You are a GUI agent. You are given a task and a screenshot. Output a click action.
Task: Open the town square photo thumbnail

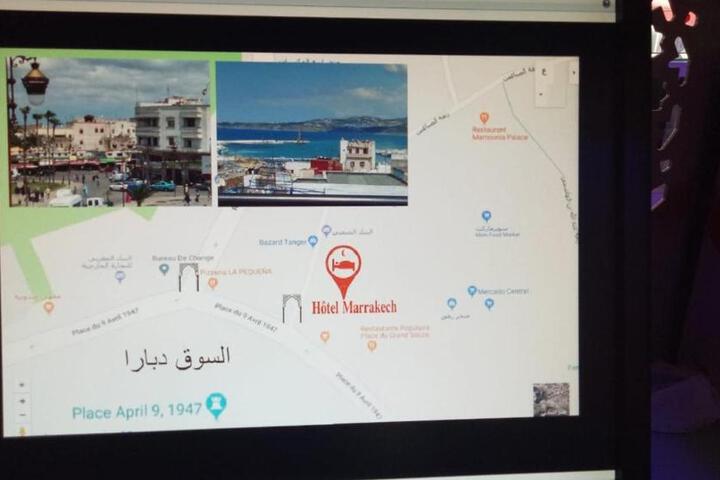(109, 132)
